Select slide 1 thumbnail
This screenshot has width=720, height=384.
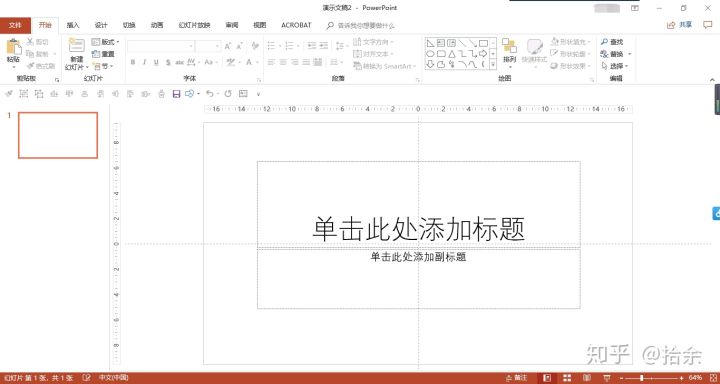coord(58,135)
